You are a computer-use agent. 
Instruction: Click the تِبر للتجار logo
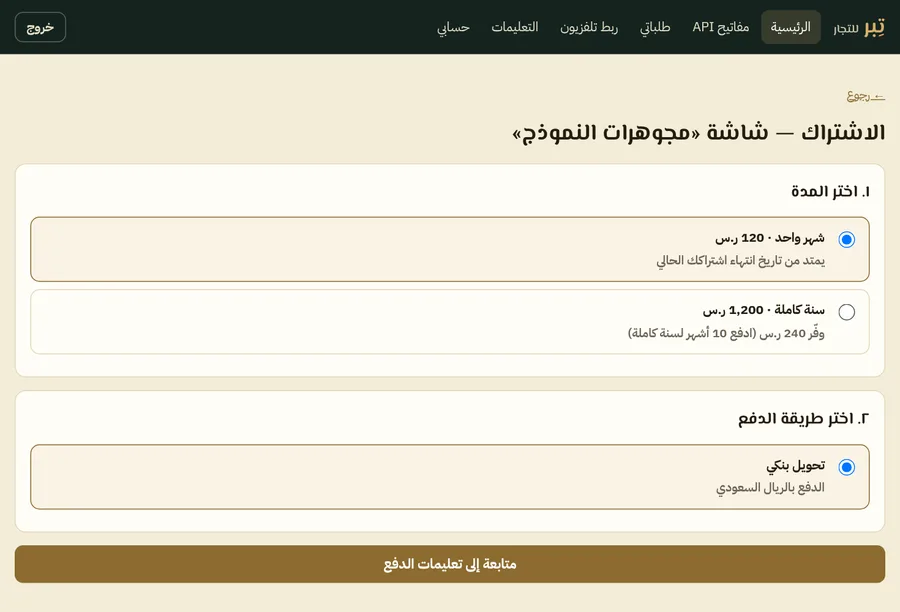pos(859,27)
